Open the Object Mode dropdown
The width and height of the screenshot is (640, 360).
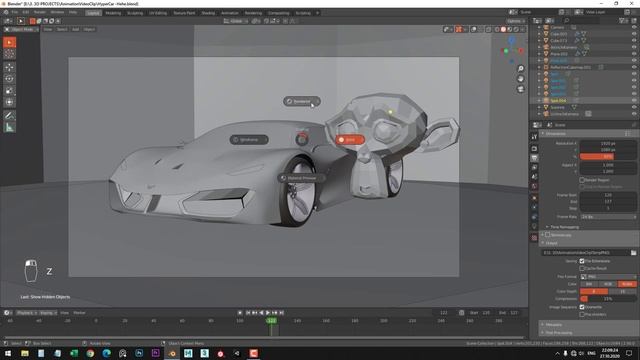point(22,29)
